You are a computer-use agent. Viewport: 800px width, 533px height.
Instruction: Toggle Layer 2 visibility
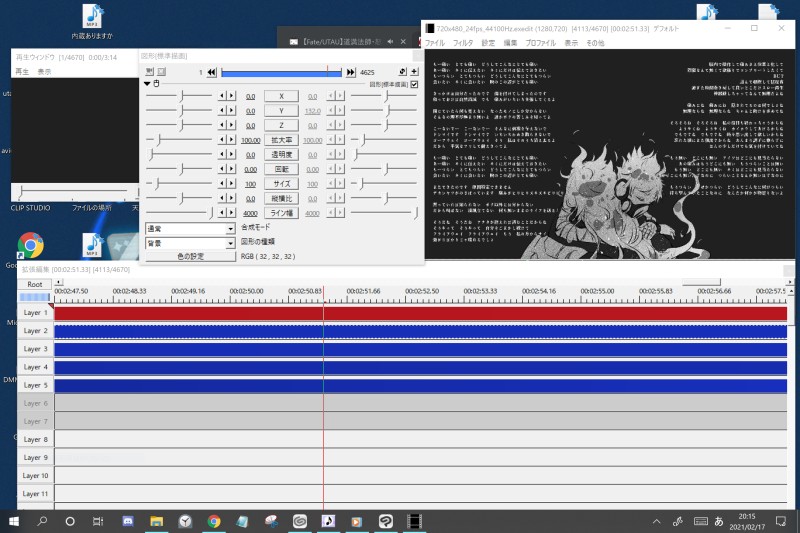(x=35, y=331)
